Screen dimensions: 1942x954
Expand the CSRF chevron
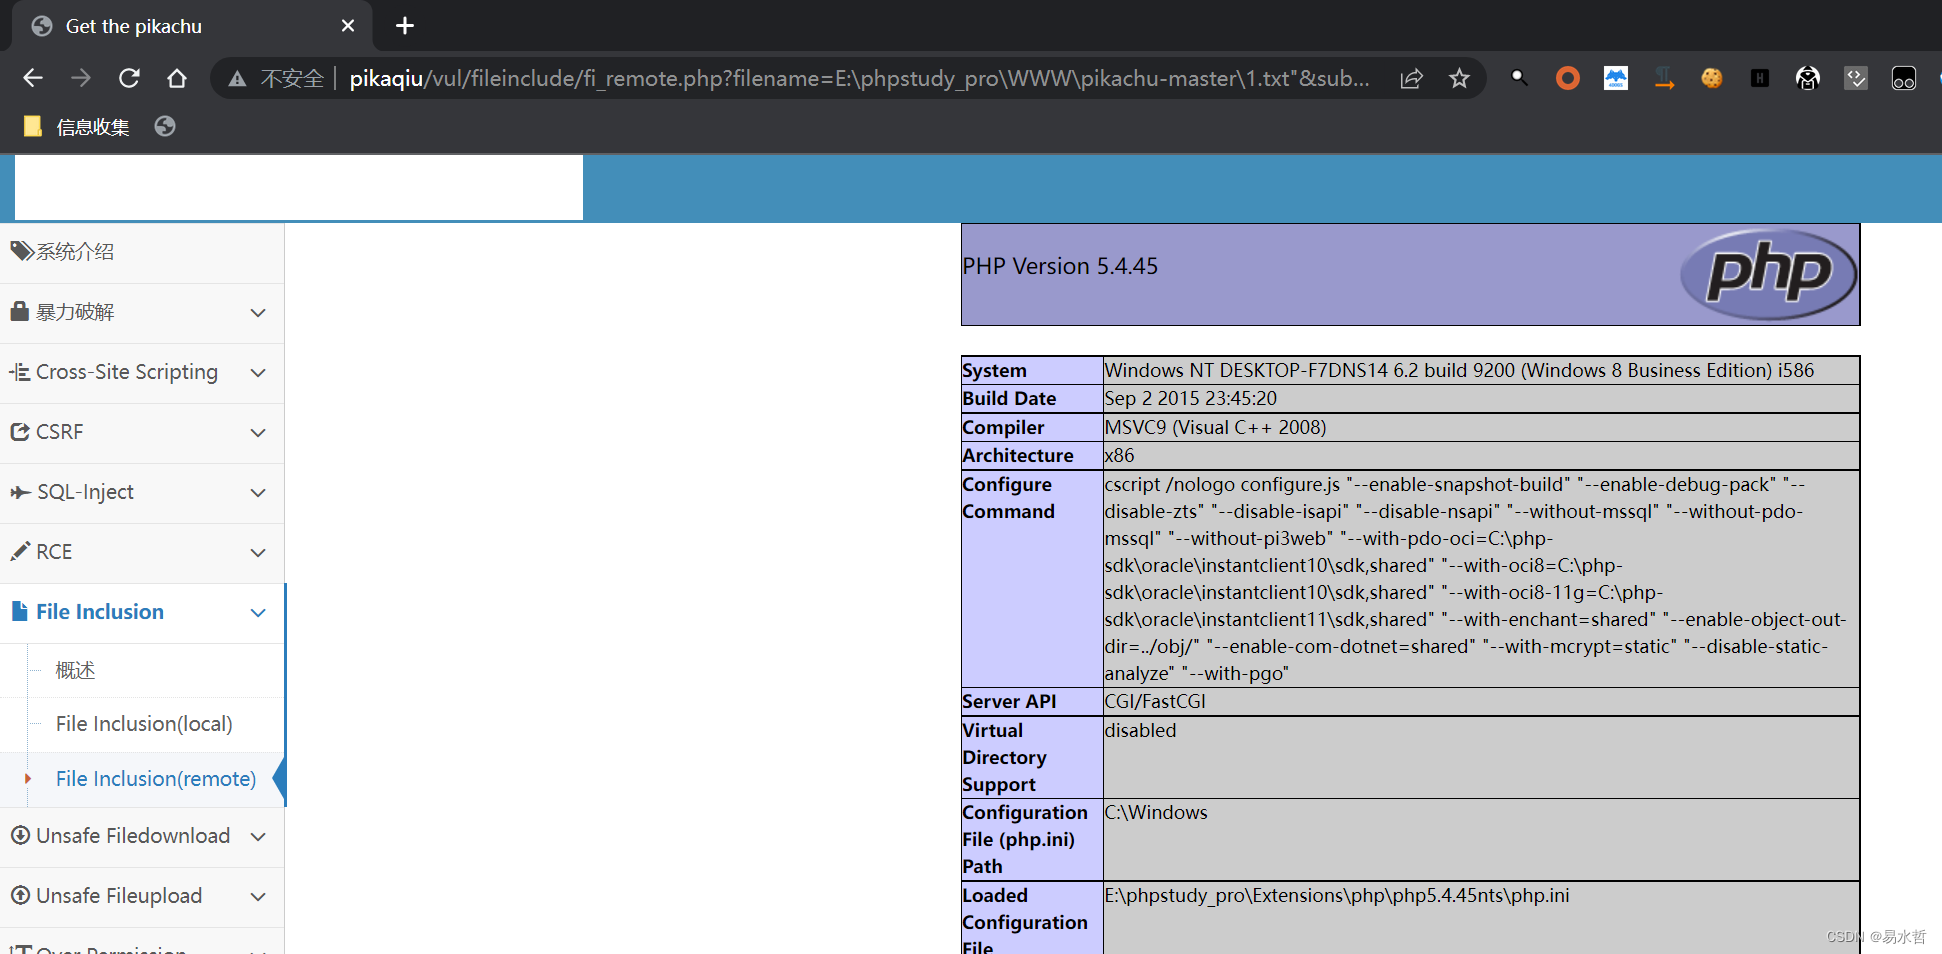tap(258, 433)
